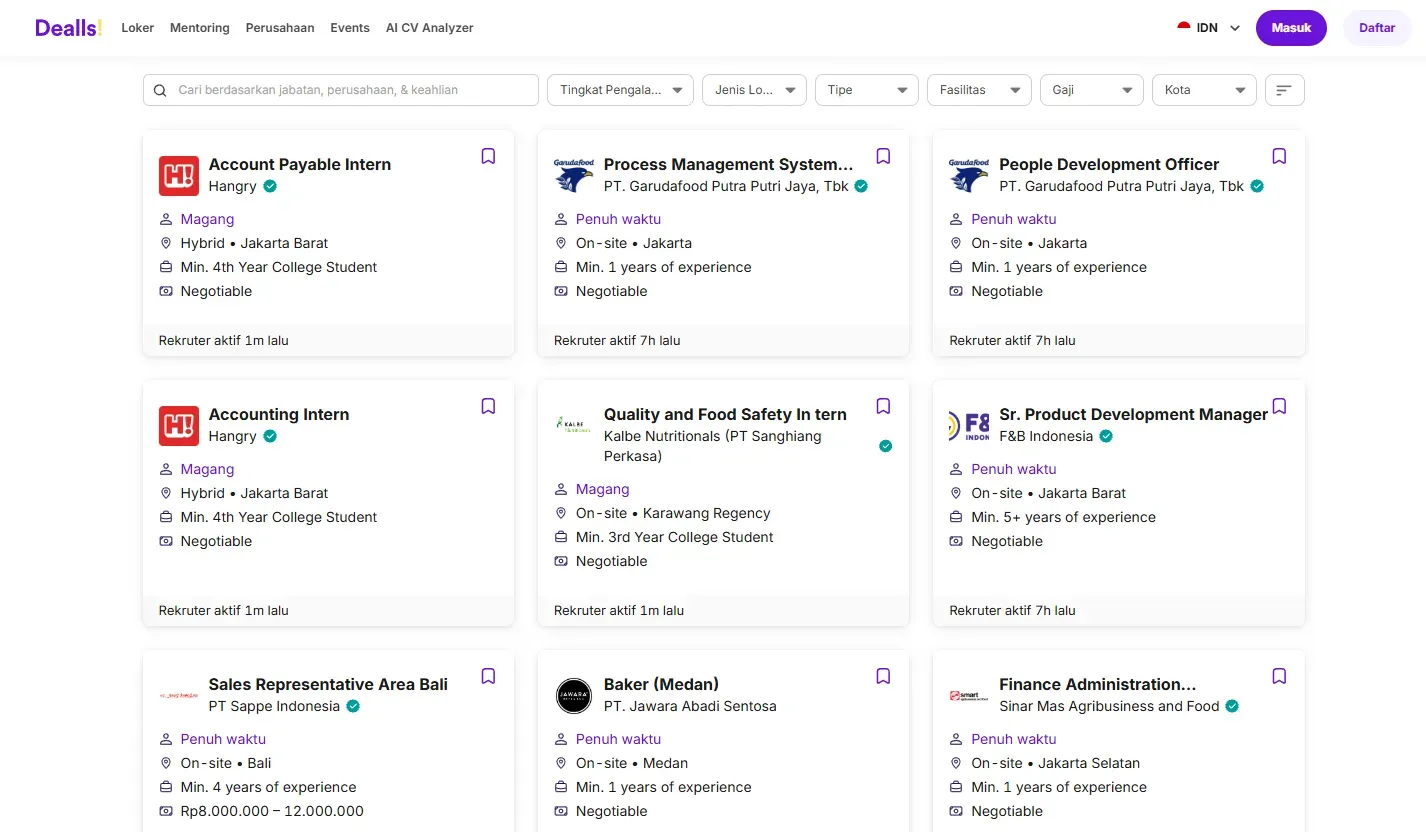Bookmark the Process Management System job
Image resolution: width=1426 pixels, height=832 pixels.
883,156
